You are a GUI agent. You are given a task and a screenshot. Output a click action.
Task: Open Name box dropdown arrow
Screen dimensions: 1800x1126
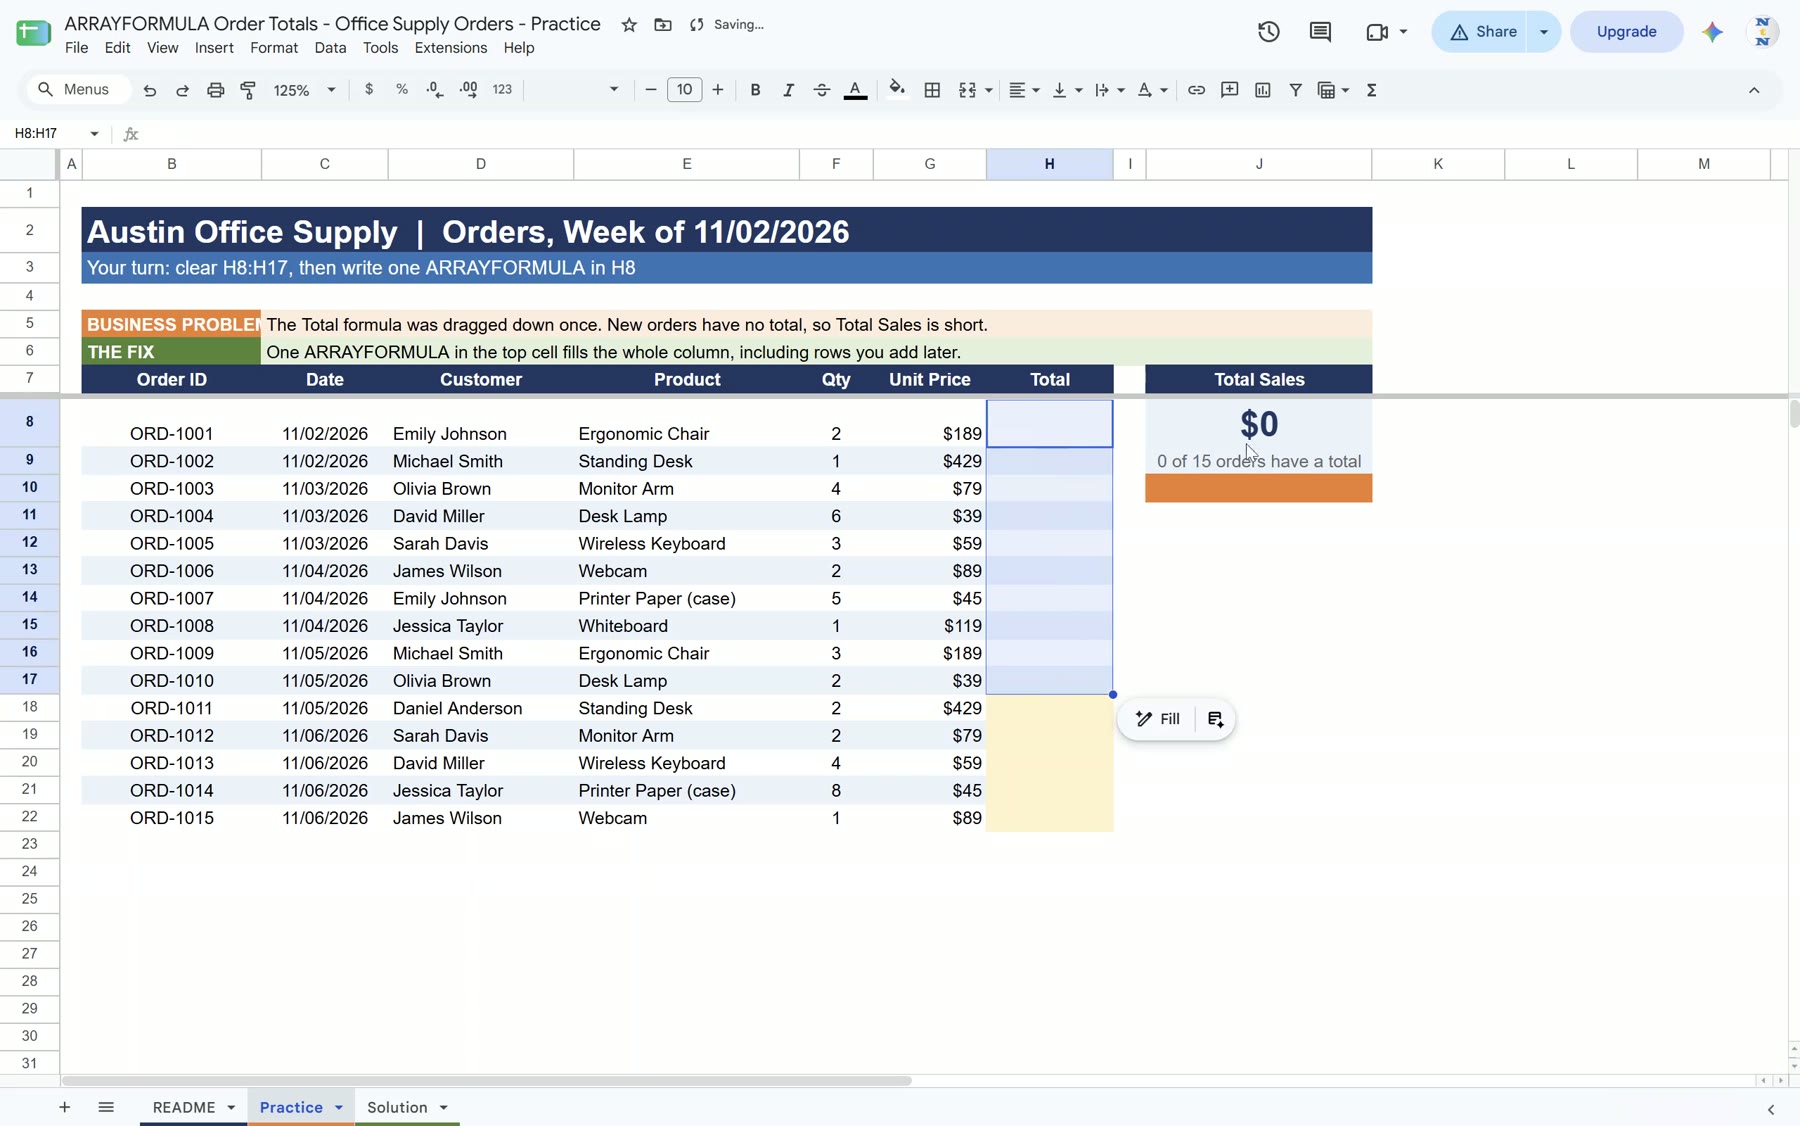point(94,133)
